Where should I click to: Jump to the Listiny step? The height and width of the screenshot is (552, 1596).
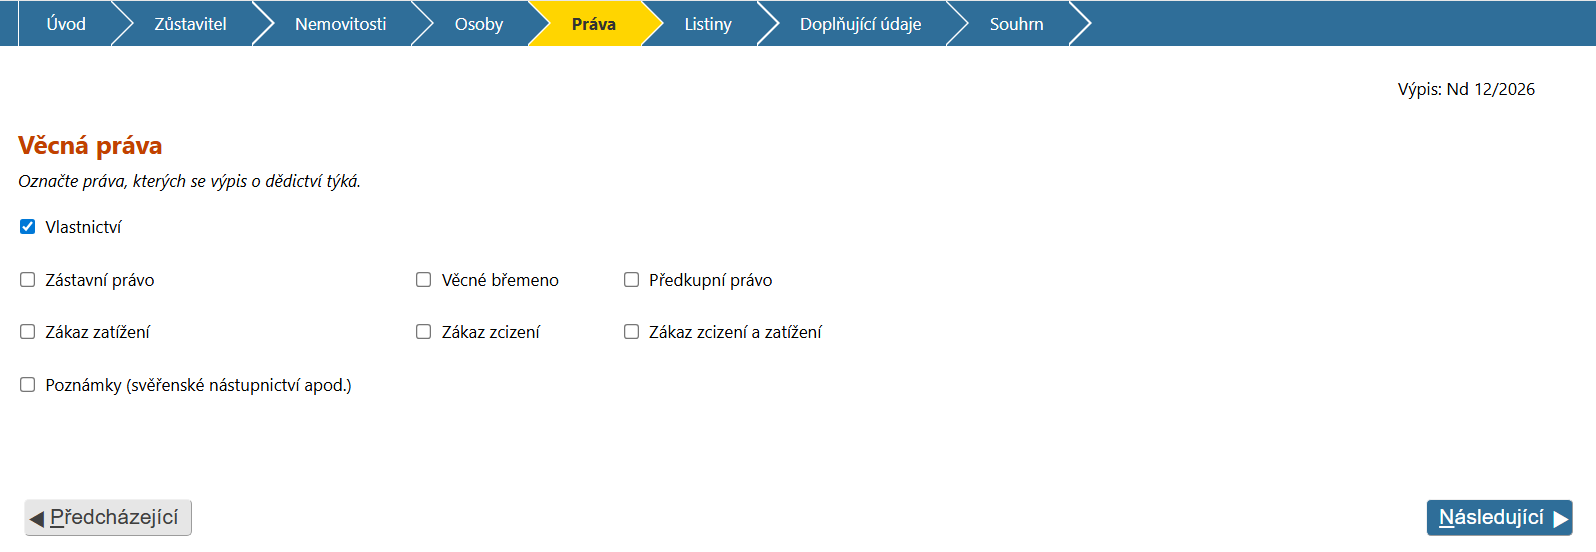[707, 24]
